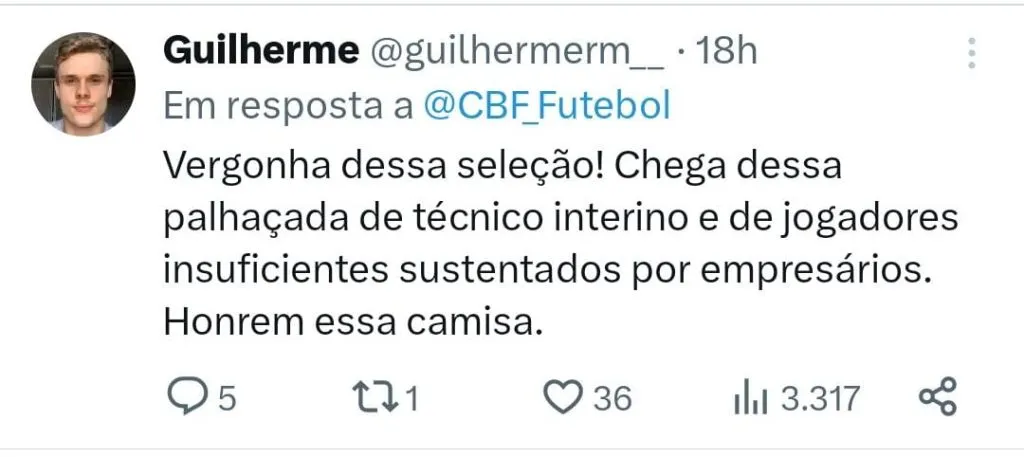Open Guilherme's profile picture
Screen dimensions: 1024x457
pos(83,83)
